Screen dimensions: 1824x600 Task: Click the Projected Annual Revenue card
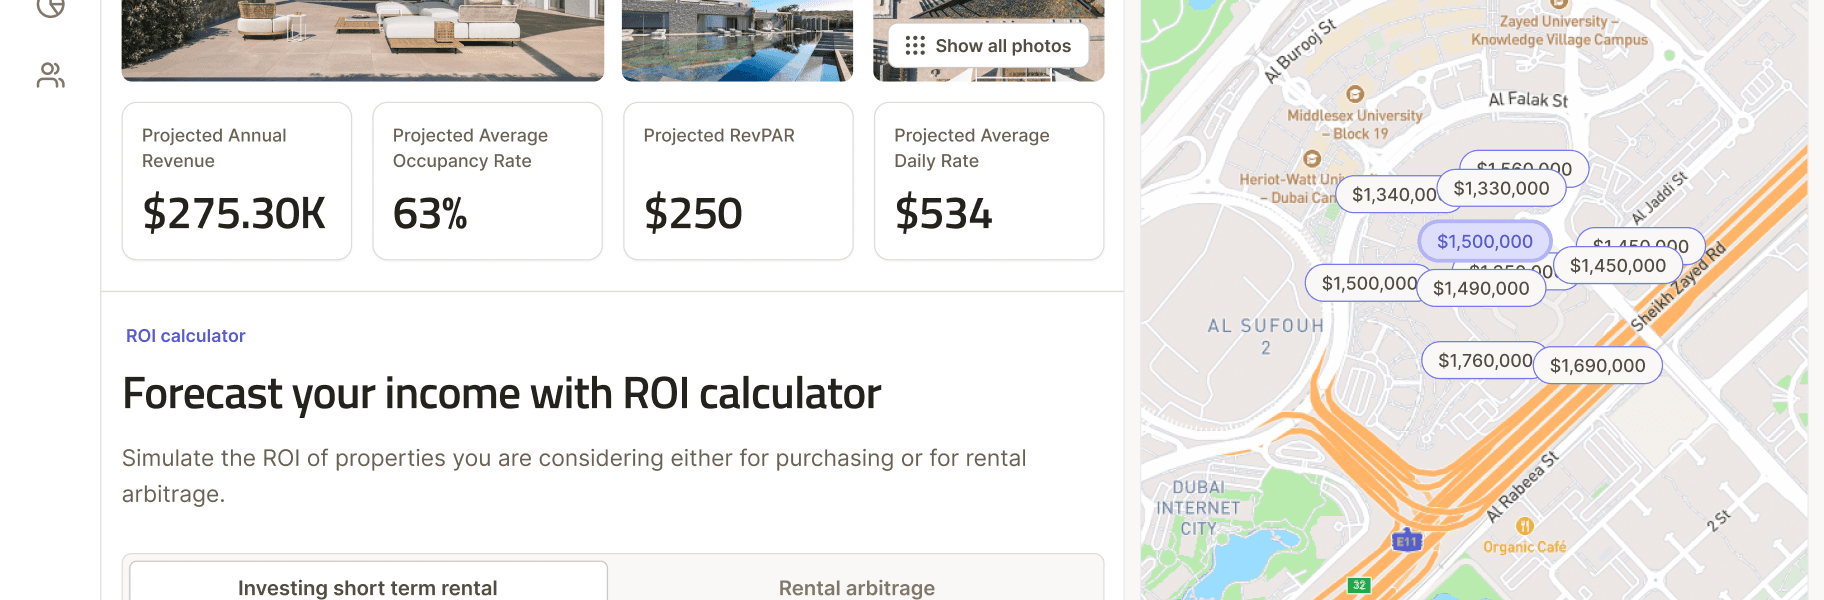pyautogui.click(x=237, y=181)
